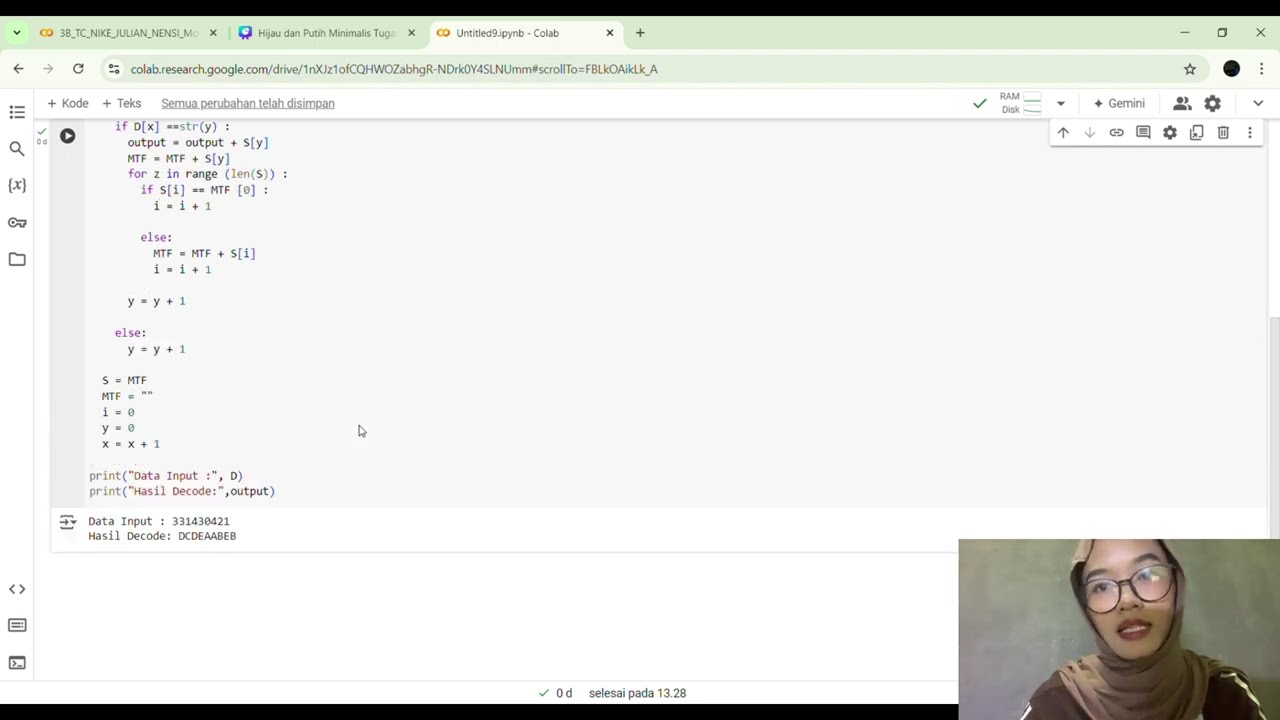Collapse the header chevron
1280x720 pixels.
1258,103
